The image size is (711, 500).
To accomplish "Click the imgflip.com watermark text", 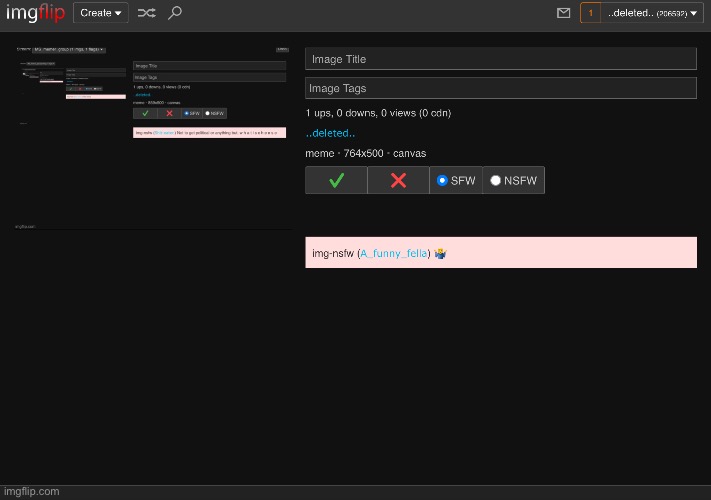I will [x=30, y=491].
